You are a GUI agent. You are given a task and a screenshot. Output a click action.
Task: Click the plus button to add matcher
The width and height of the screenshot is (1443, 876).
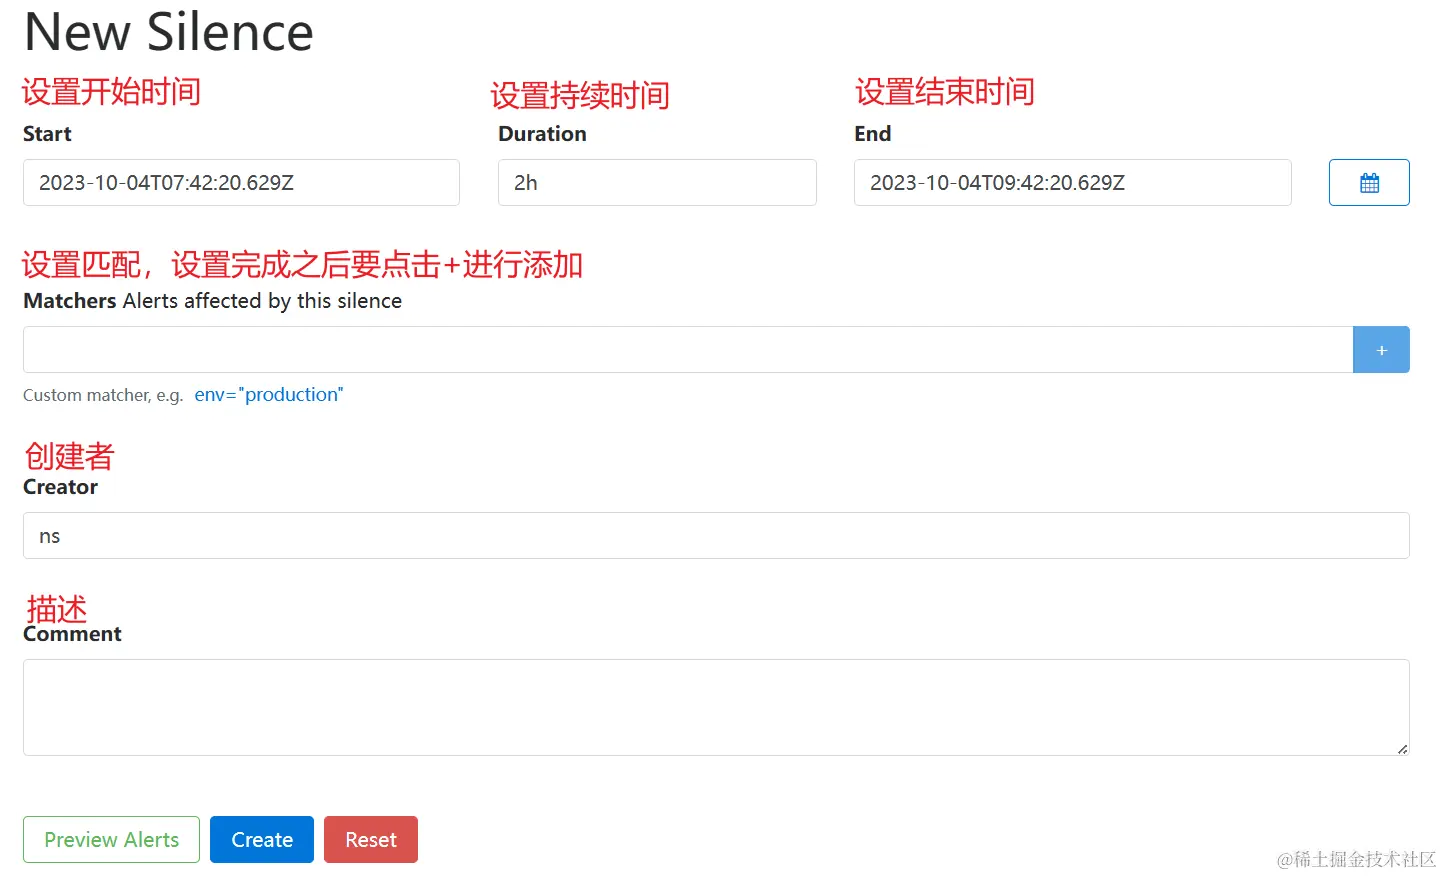pos(1381,350)
